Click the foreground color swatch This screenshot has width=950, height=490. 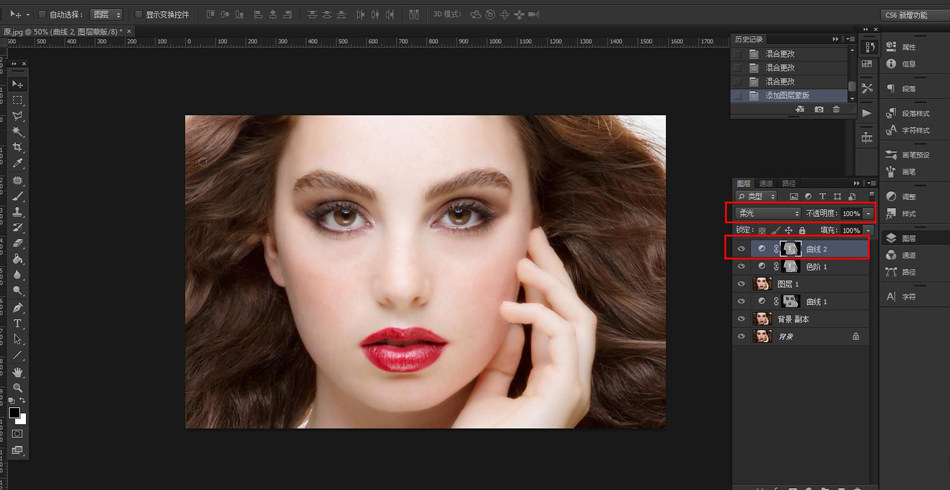(14, 412)
